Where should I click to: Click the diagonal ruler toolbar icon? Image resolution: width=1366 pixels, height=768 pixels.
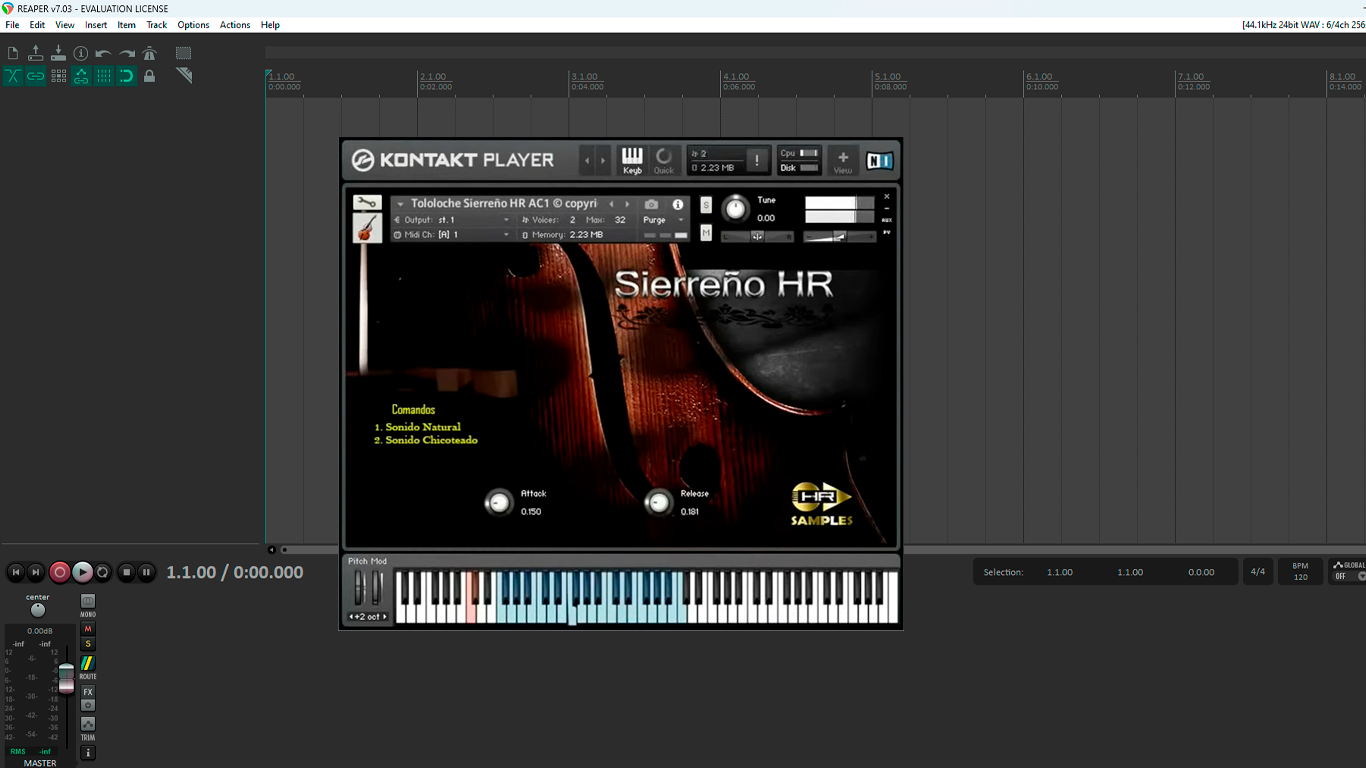pyautogui.click(x=184, y=76)
